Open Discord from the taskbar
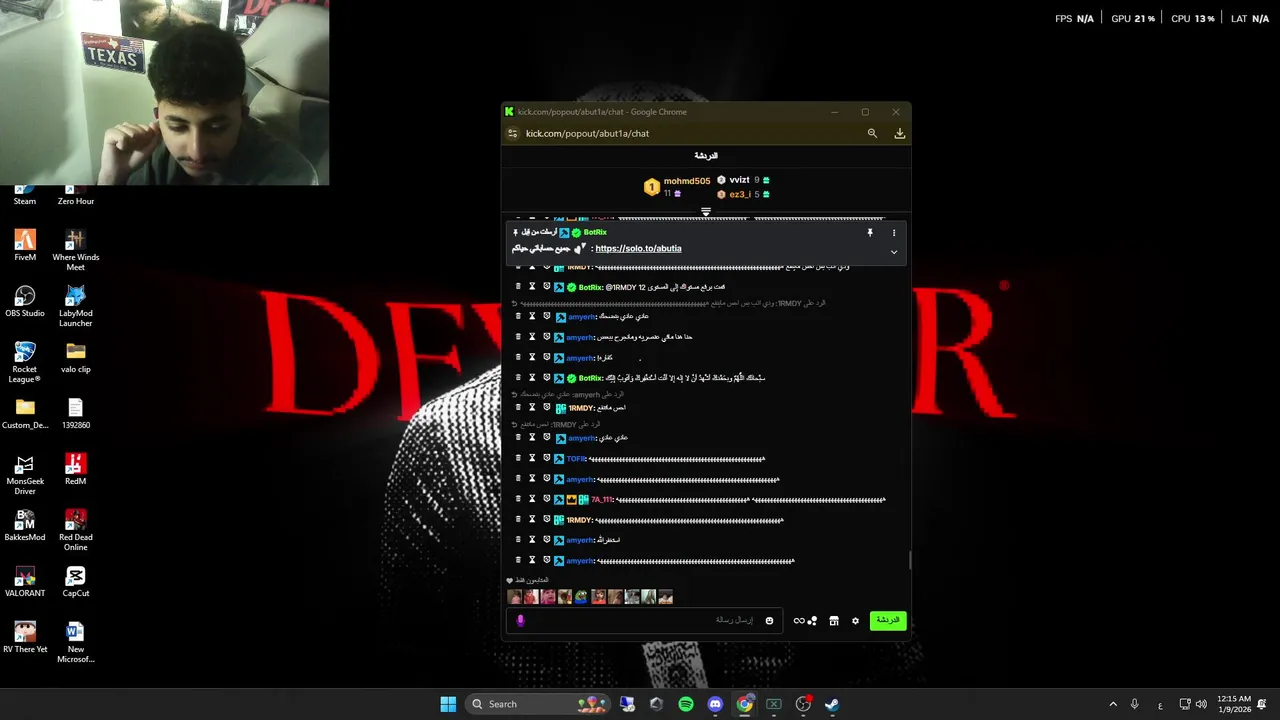This screenshot has height=720, width=1280. (715, 704)
